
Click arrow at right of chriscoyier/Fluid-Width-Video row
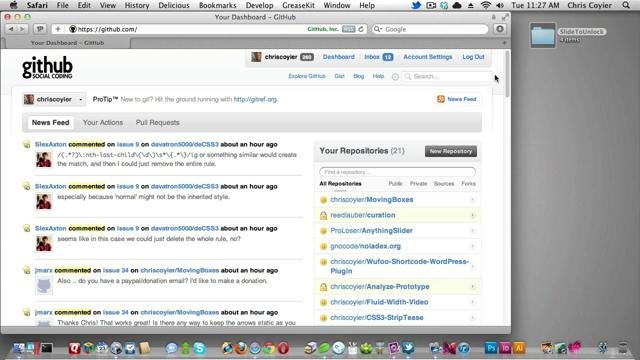tap(473, 302)
